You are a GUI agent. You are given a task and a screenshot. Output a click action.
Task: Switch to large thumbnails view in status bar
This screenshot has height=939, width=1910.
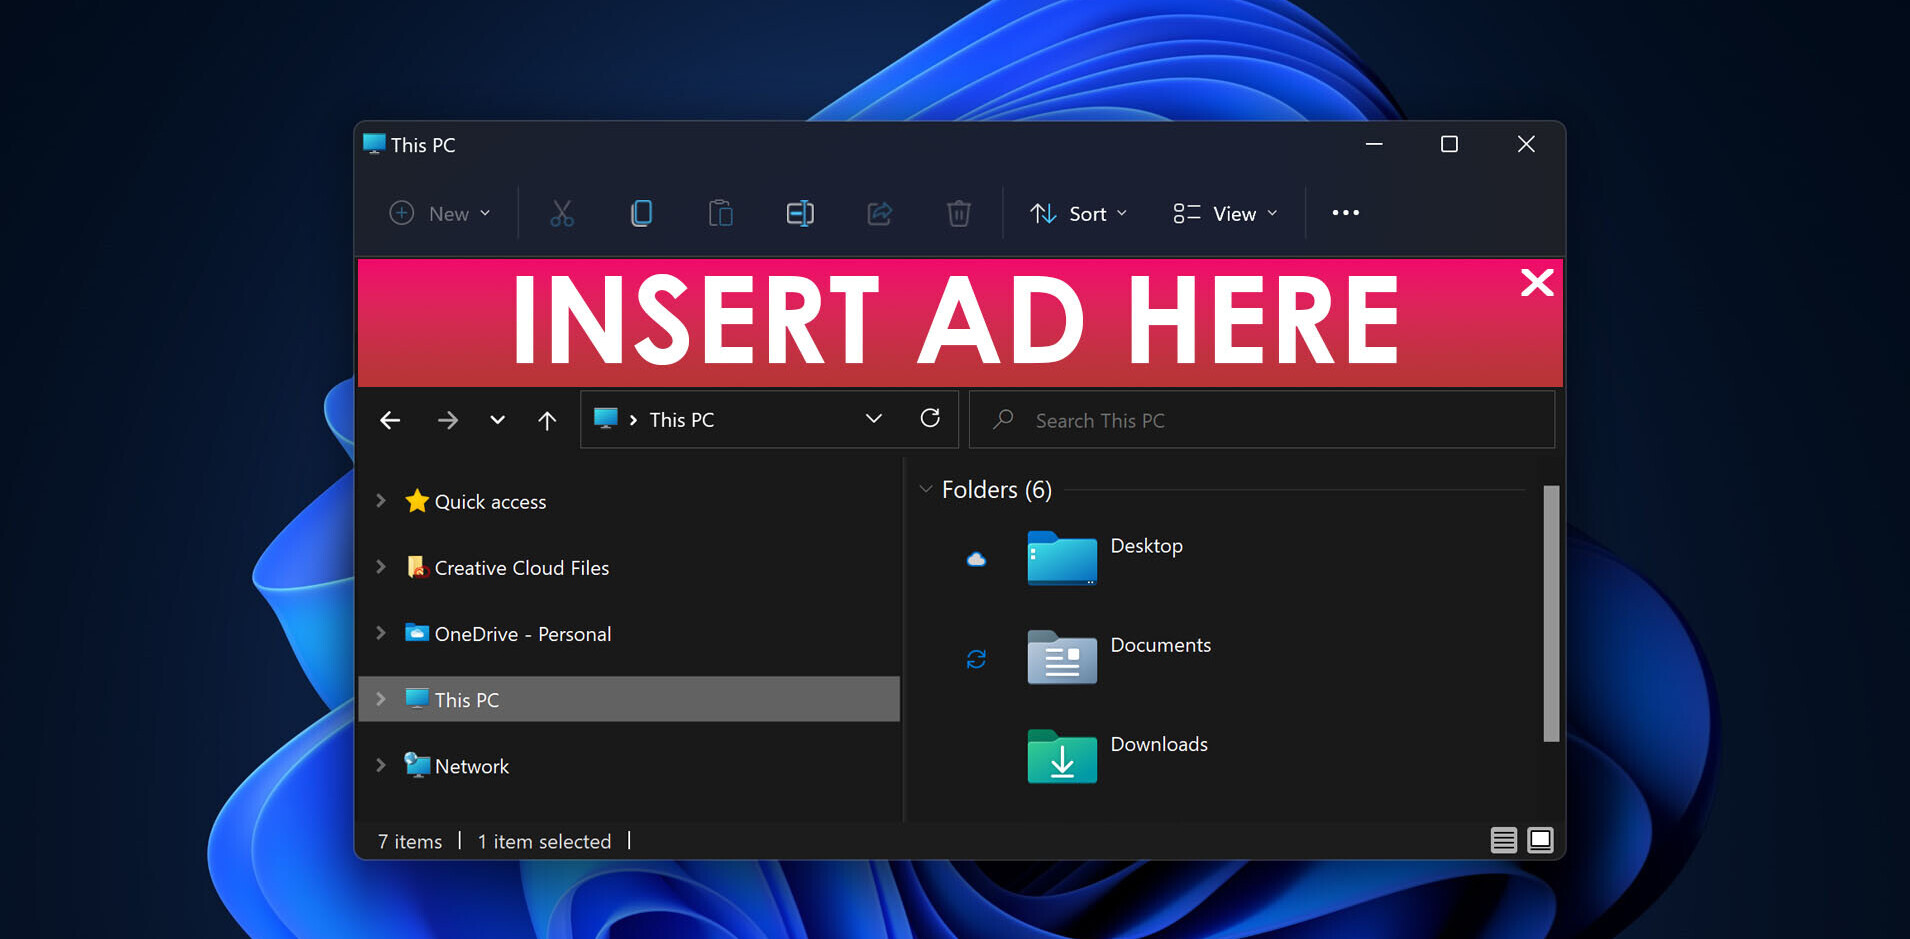click(1540, 840)
